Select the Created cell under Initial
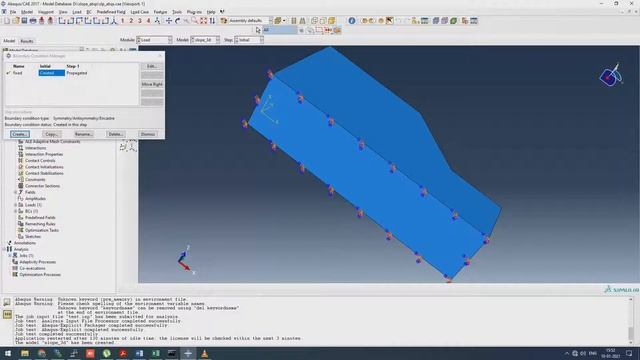 (51, 73)
